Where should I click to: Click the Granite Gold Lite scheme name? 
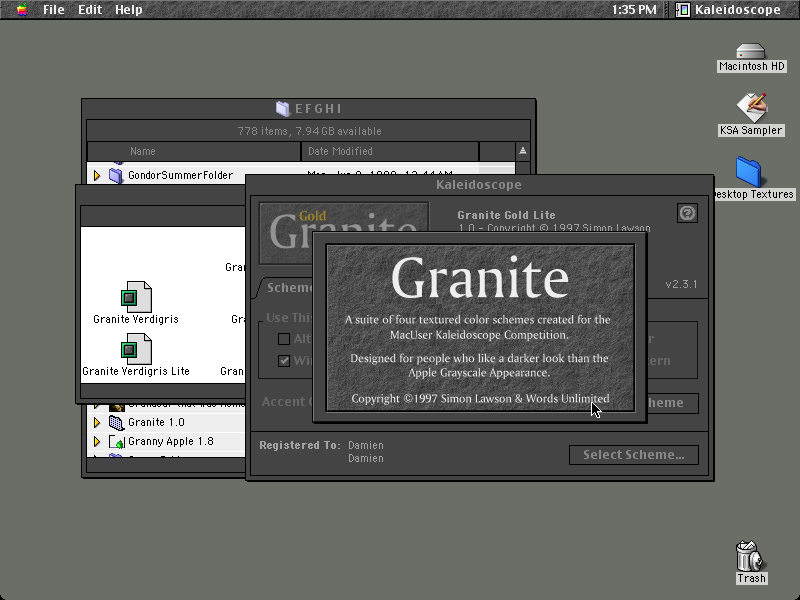tap(506, 215)
